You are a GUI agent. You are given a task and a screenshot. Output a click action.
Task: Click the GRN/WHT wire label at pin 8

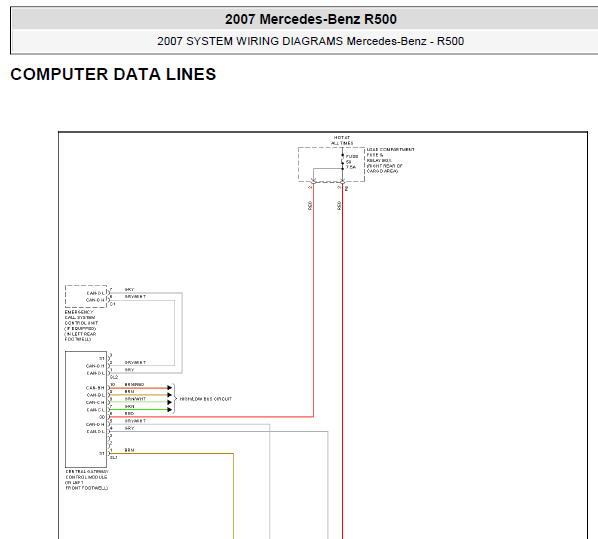click(135, 399)
